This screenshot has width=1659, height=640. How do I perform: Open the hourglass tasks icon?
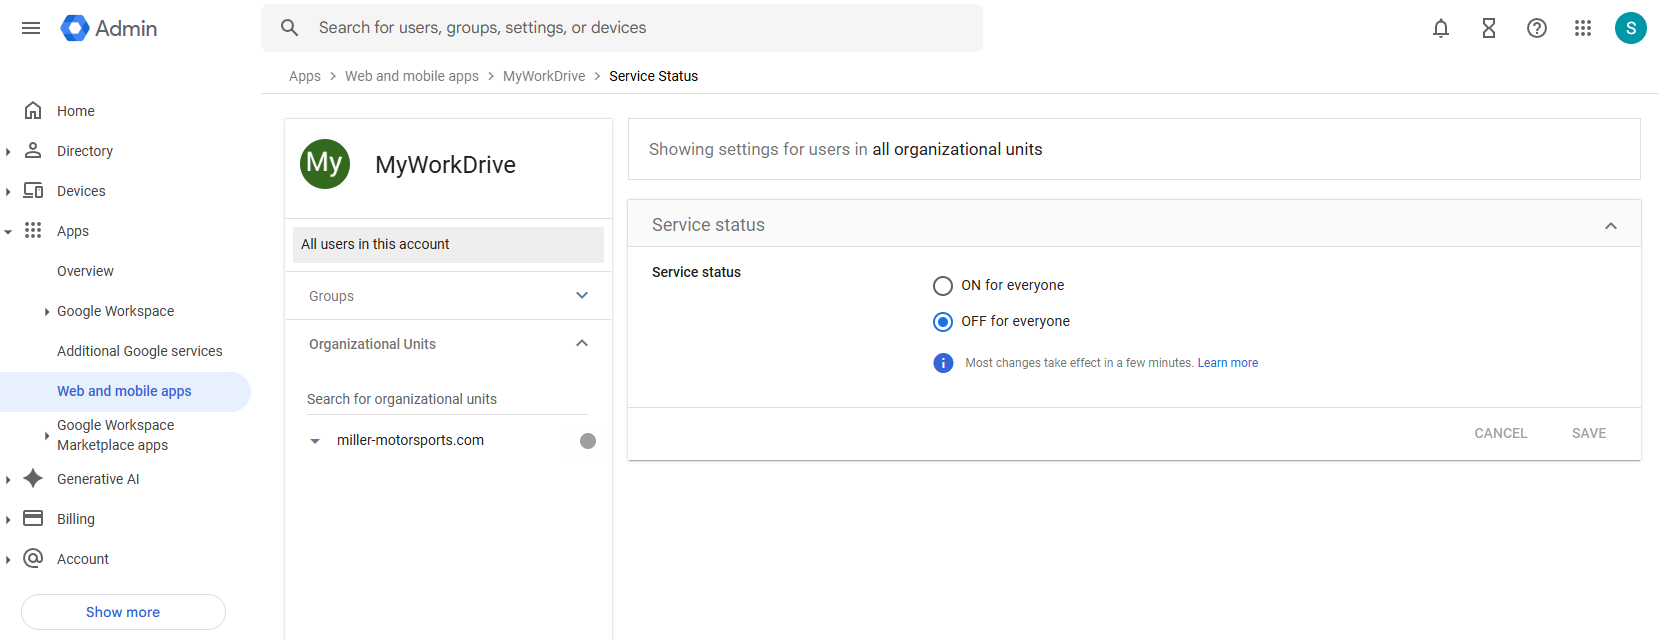(x=1488, y=28)
